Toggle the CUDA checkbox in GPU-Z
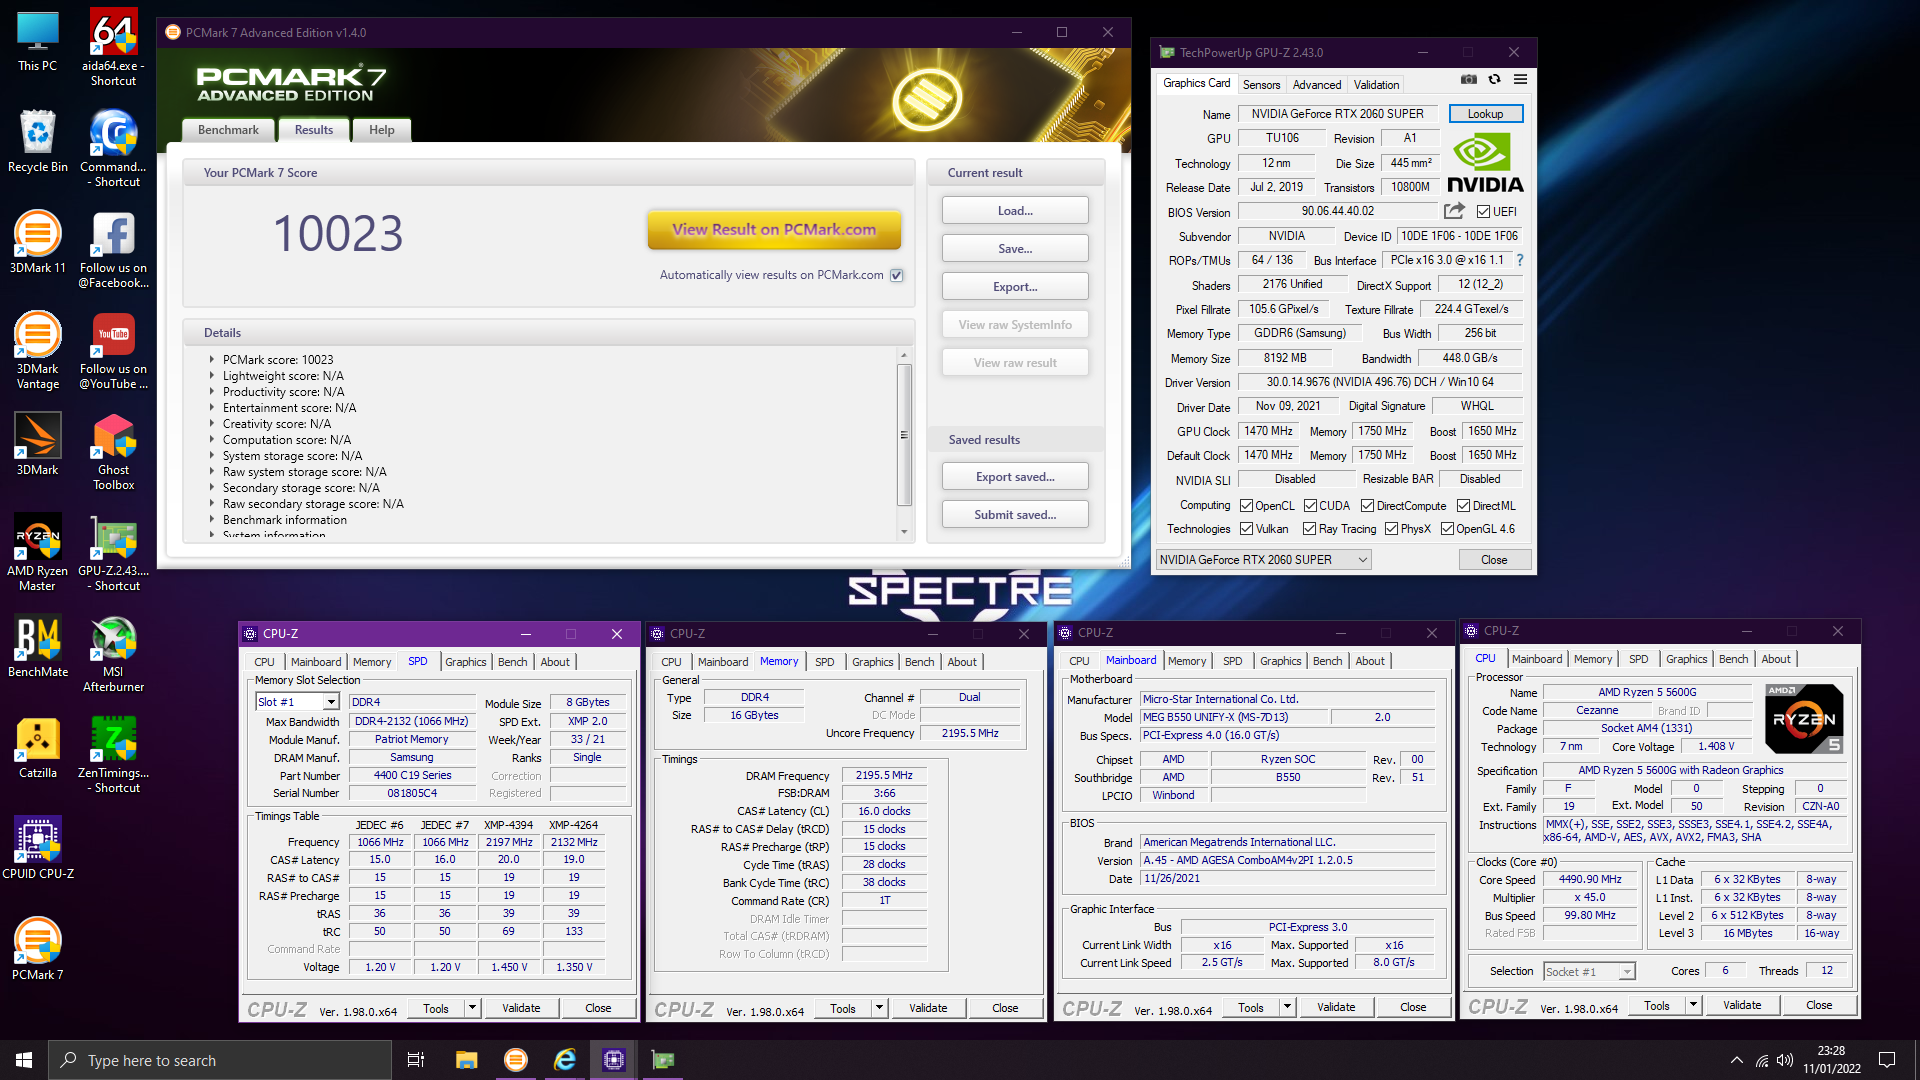Viewport: 1920px width, 1080px height. (x=1310, y=506)
